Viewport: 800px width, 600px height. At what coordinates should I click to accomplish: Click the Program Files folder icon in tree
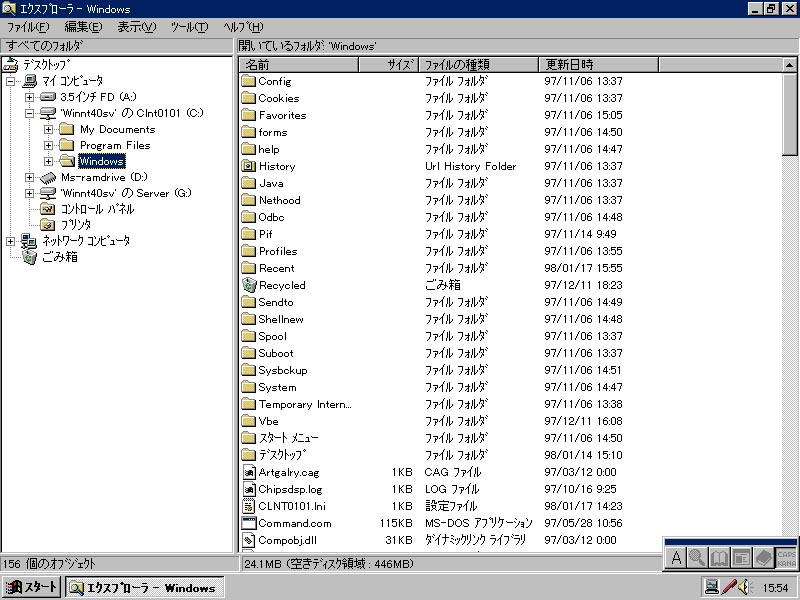(67, 145)
